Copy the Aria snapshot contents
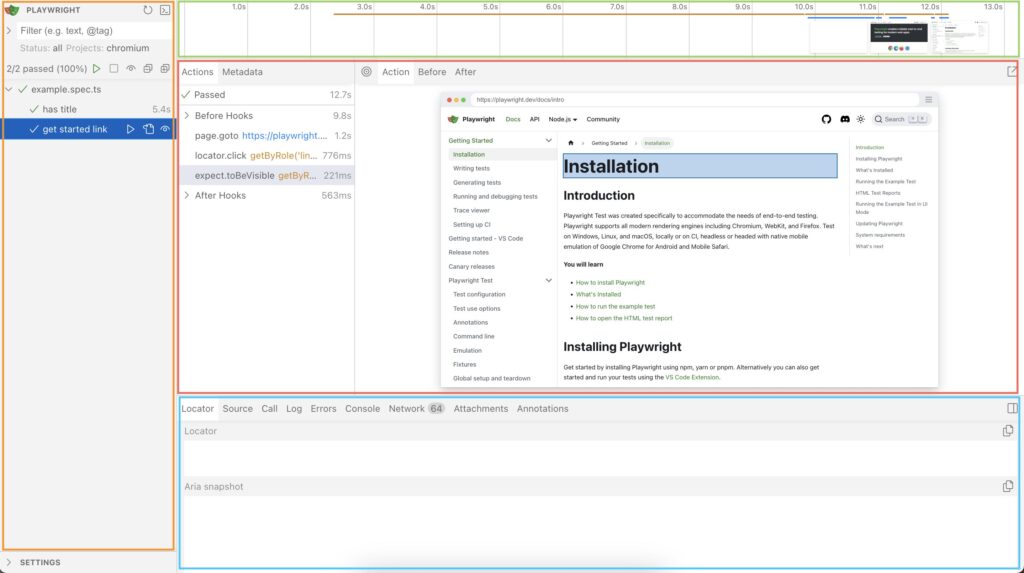This screenshot has height=573, width=1024. 1008,486
